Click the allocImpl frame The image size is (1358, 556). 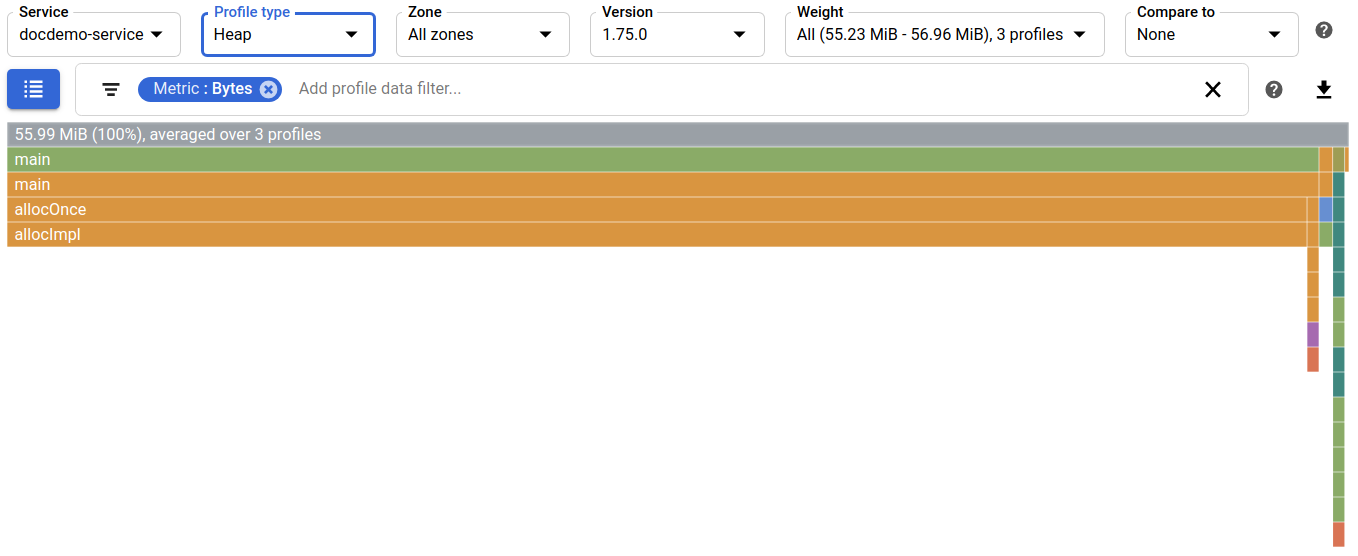tap(655, 235)
